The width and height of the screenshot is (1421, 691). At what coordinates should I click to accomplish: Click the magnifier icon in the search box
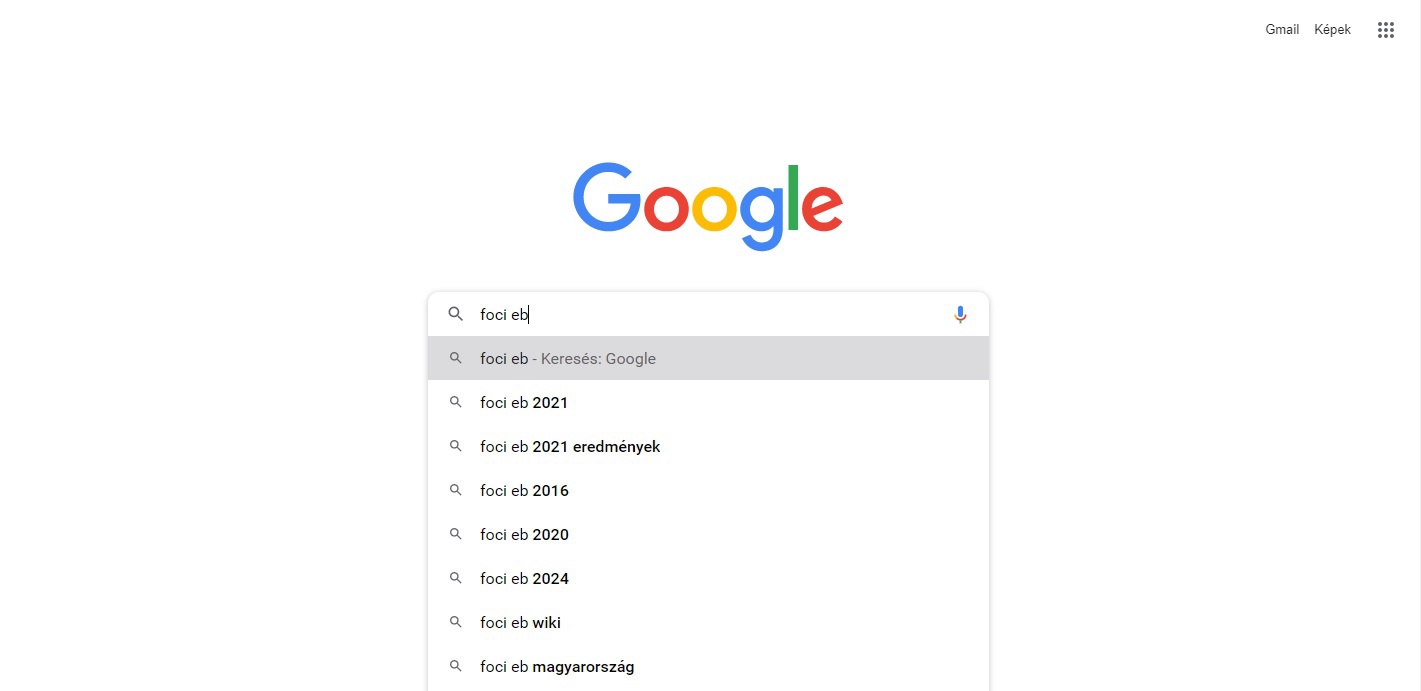click(x=456, y=314)
